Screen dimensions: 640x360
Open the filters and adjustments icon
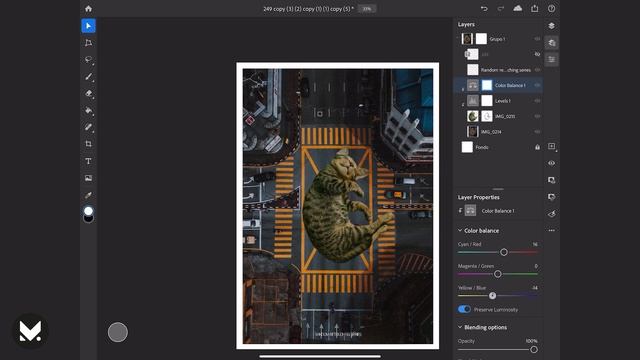(551, 213)
